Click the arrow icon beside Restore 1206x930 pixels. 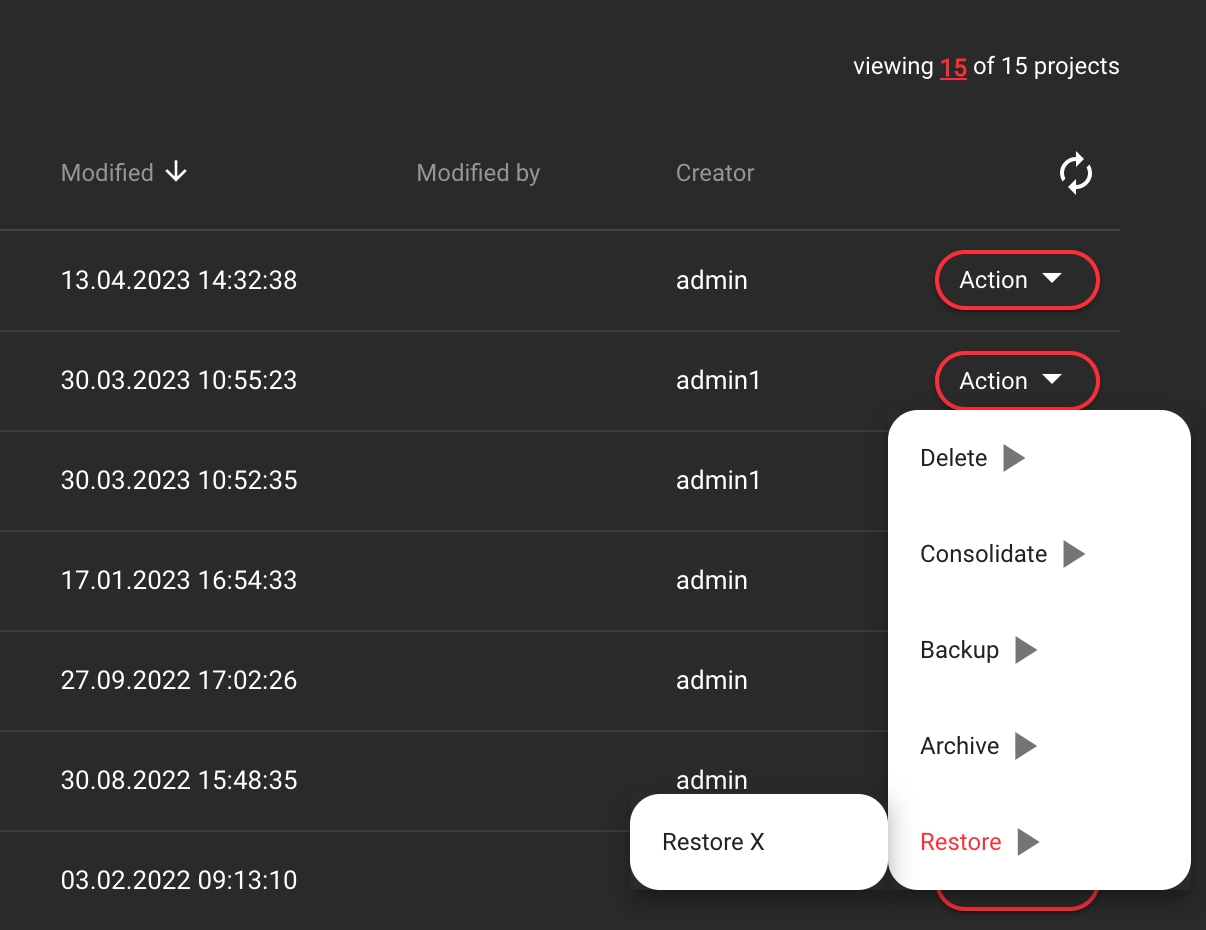(1028, 842)
